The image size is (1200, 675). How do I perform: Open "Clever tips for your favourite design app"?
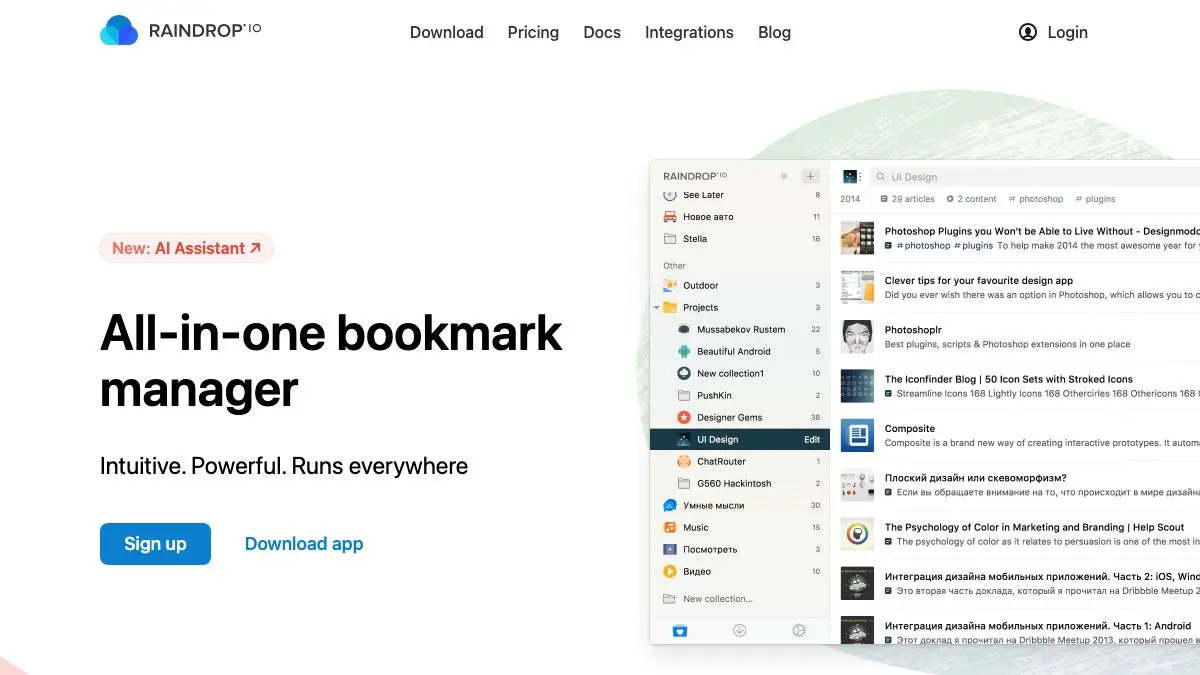click(979, 281)
